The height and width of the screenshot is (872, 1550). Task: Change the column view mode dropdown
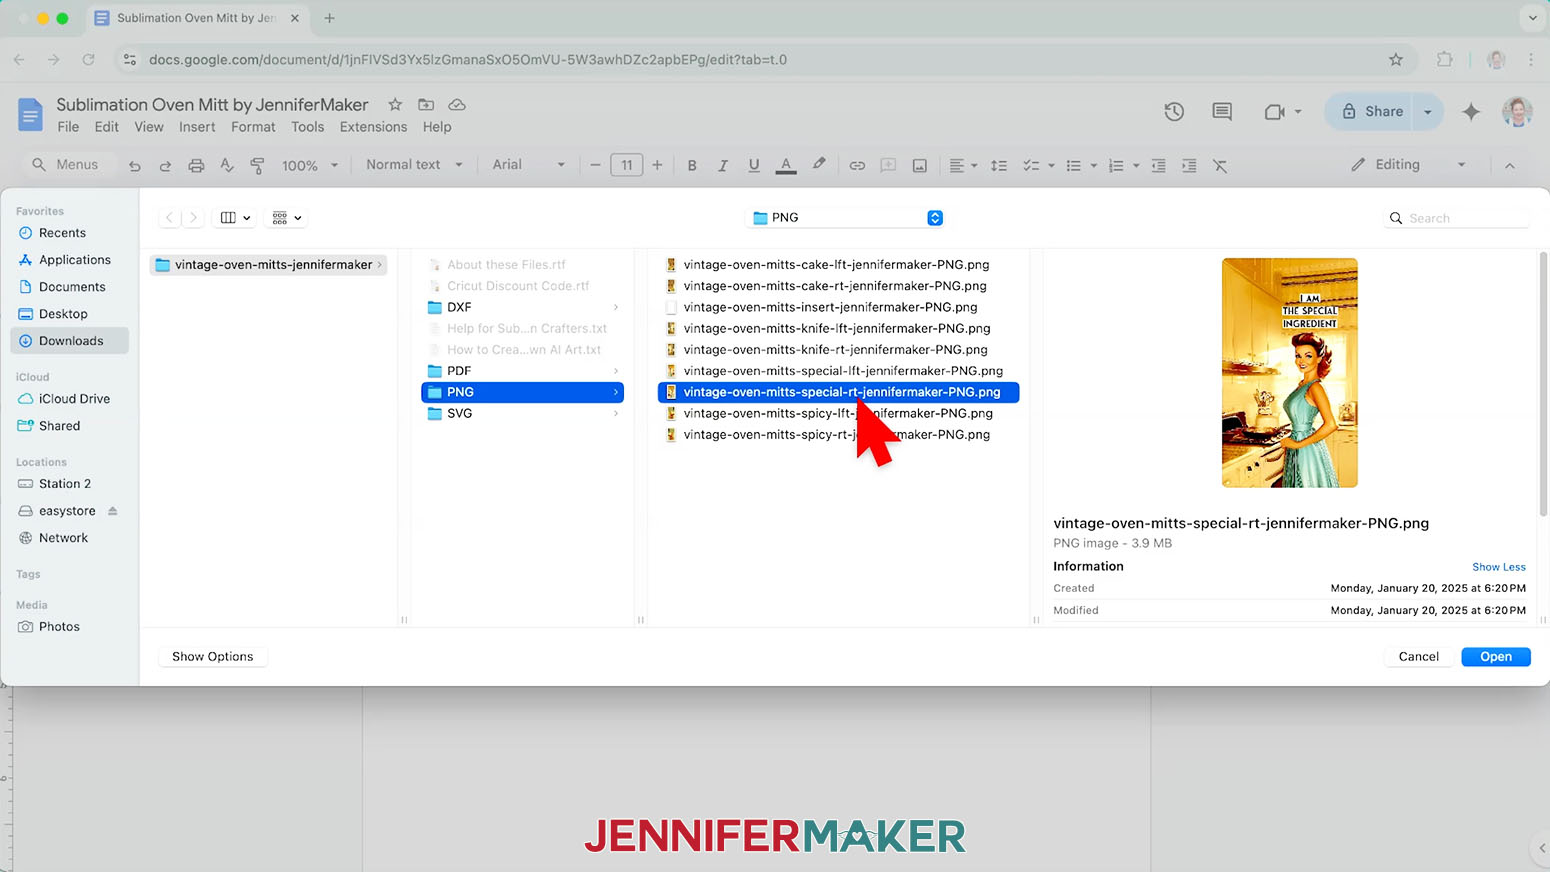pyautogui.click(x=236, y=218)
